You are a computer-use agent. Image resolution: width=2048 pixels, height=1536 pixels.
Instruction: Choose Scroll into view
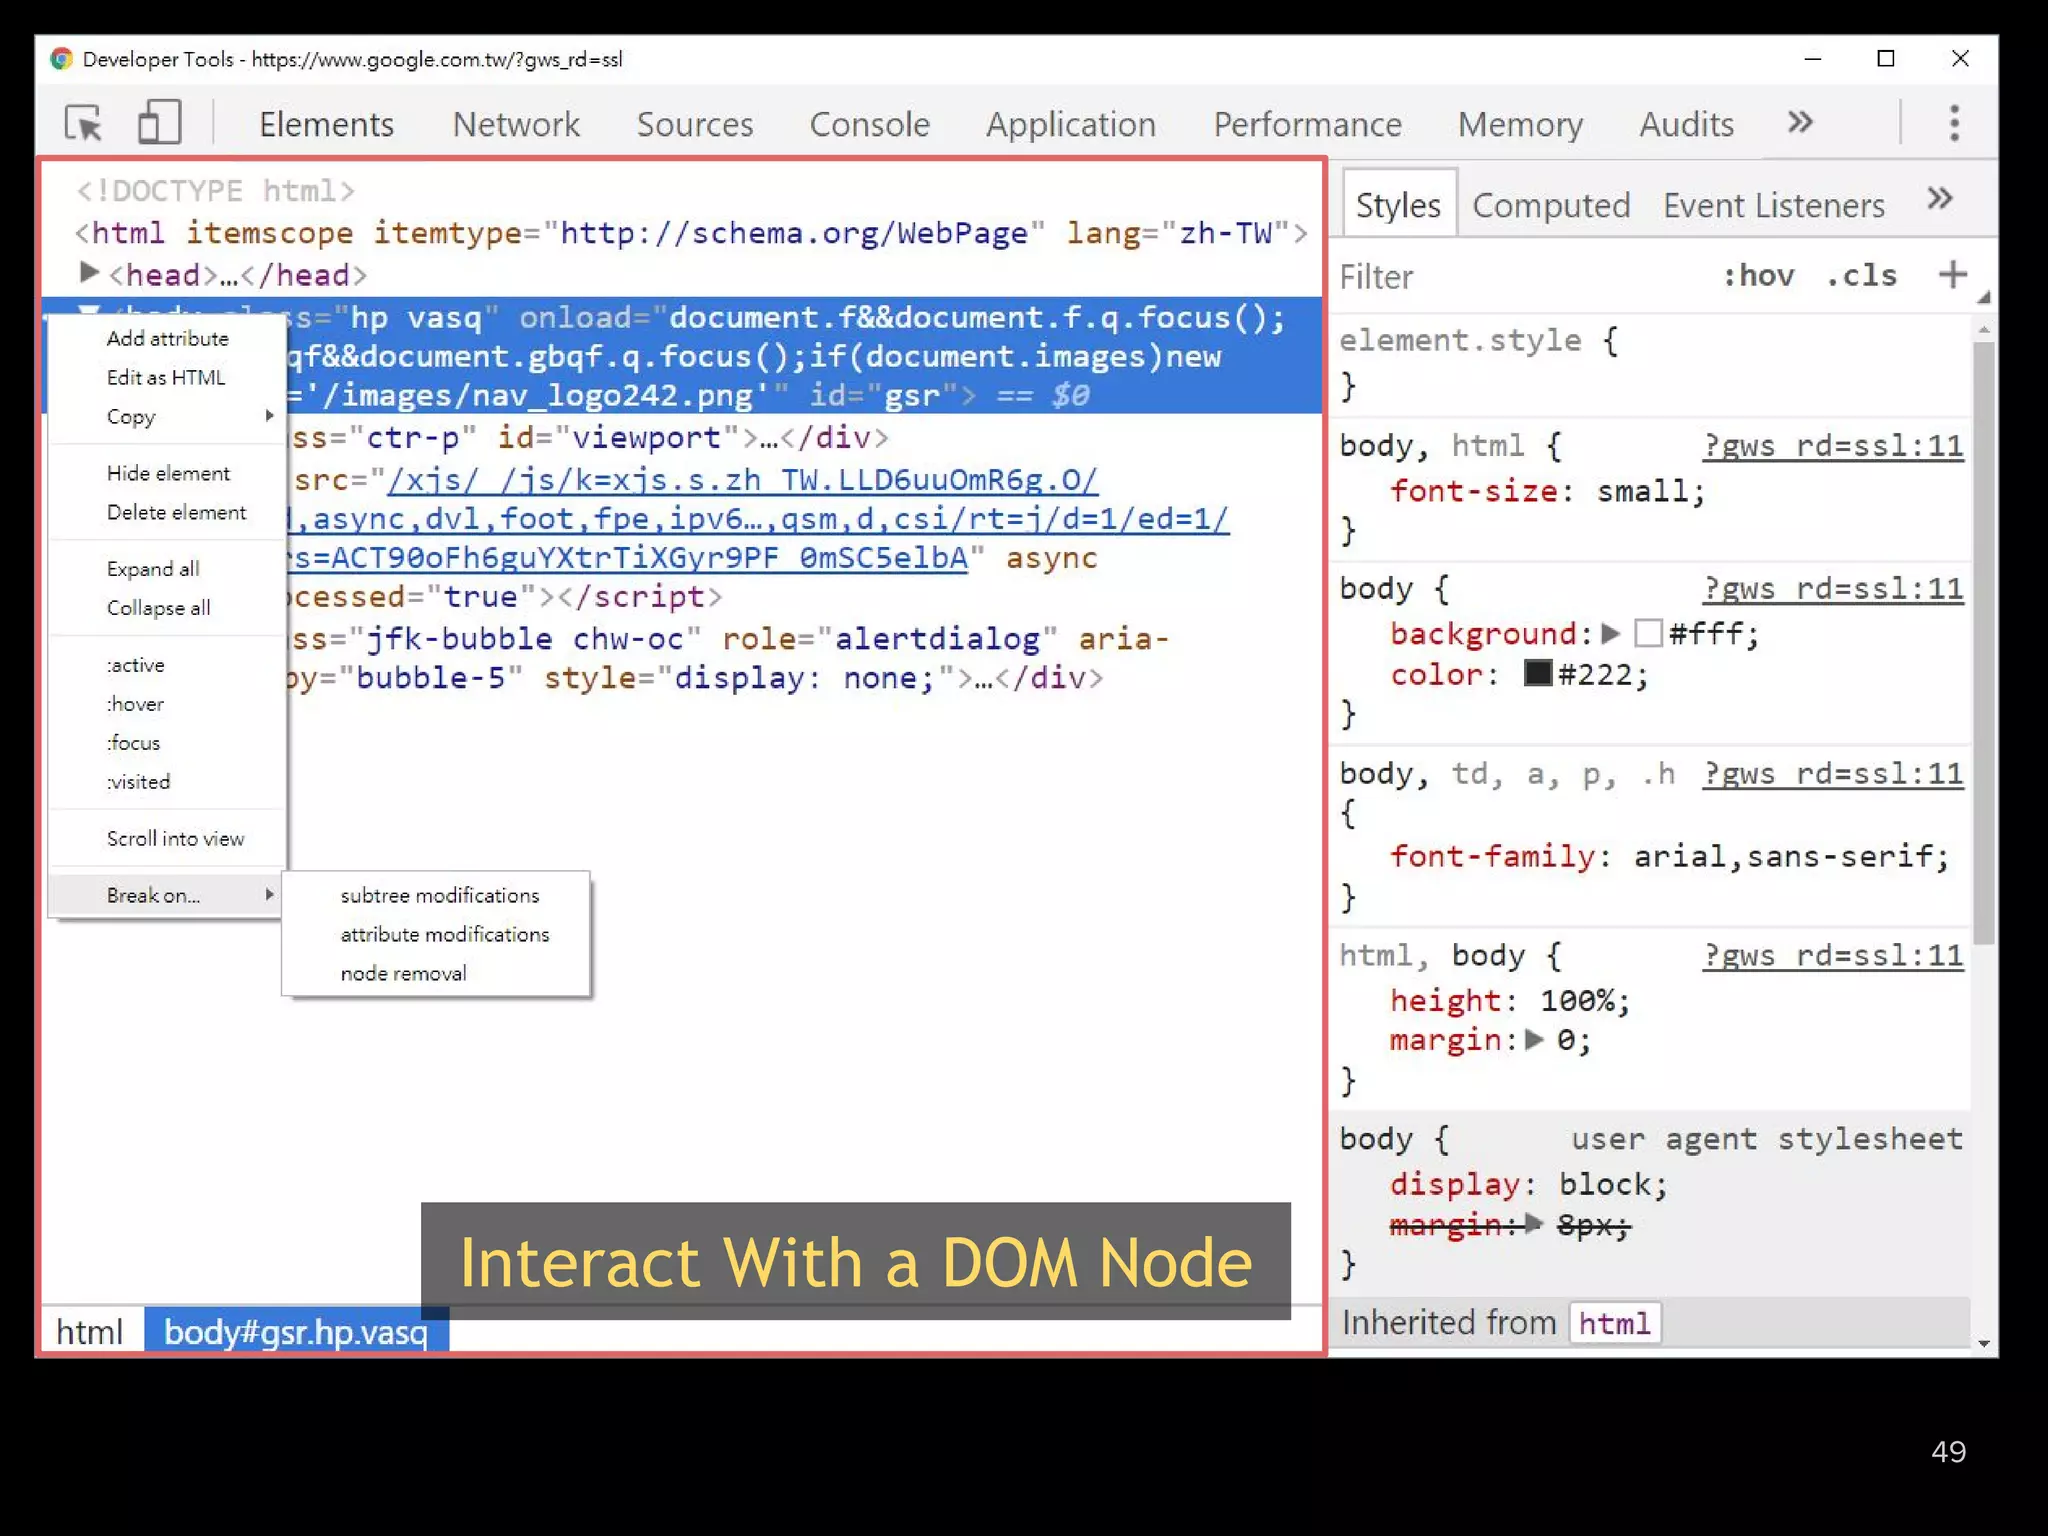[167, 838]
